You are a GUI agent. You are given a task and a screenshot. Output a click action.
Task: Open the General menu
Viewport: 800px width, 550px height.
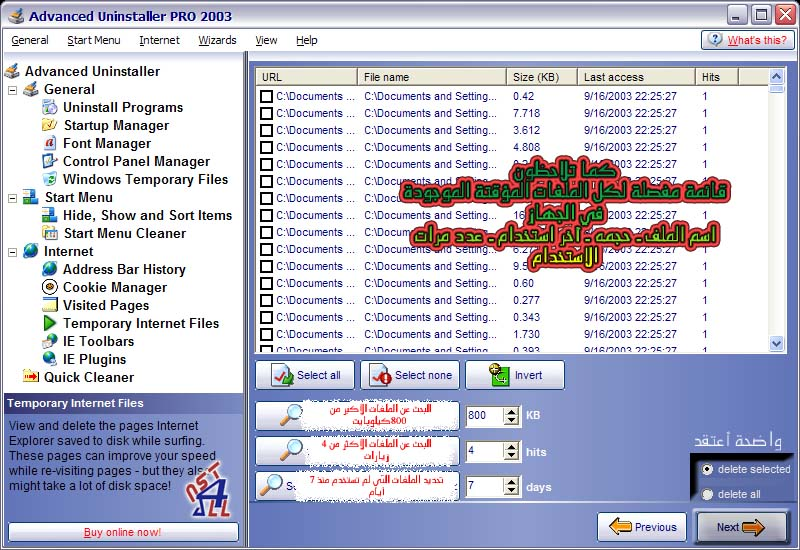click(x=30, y=40)
